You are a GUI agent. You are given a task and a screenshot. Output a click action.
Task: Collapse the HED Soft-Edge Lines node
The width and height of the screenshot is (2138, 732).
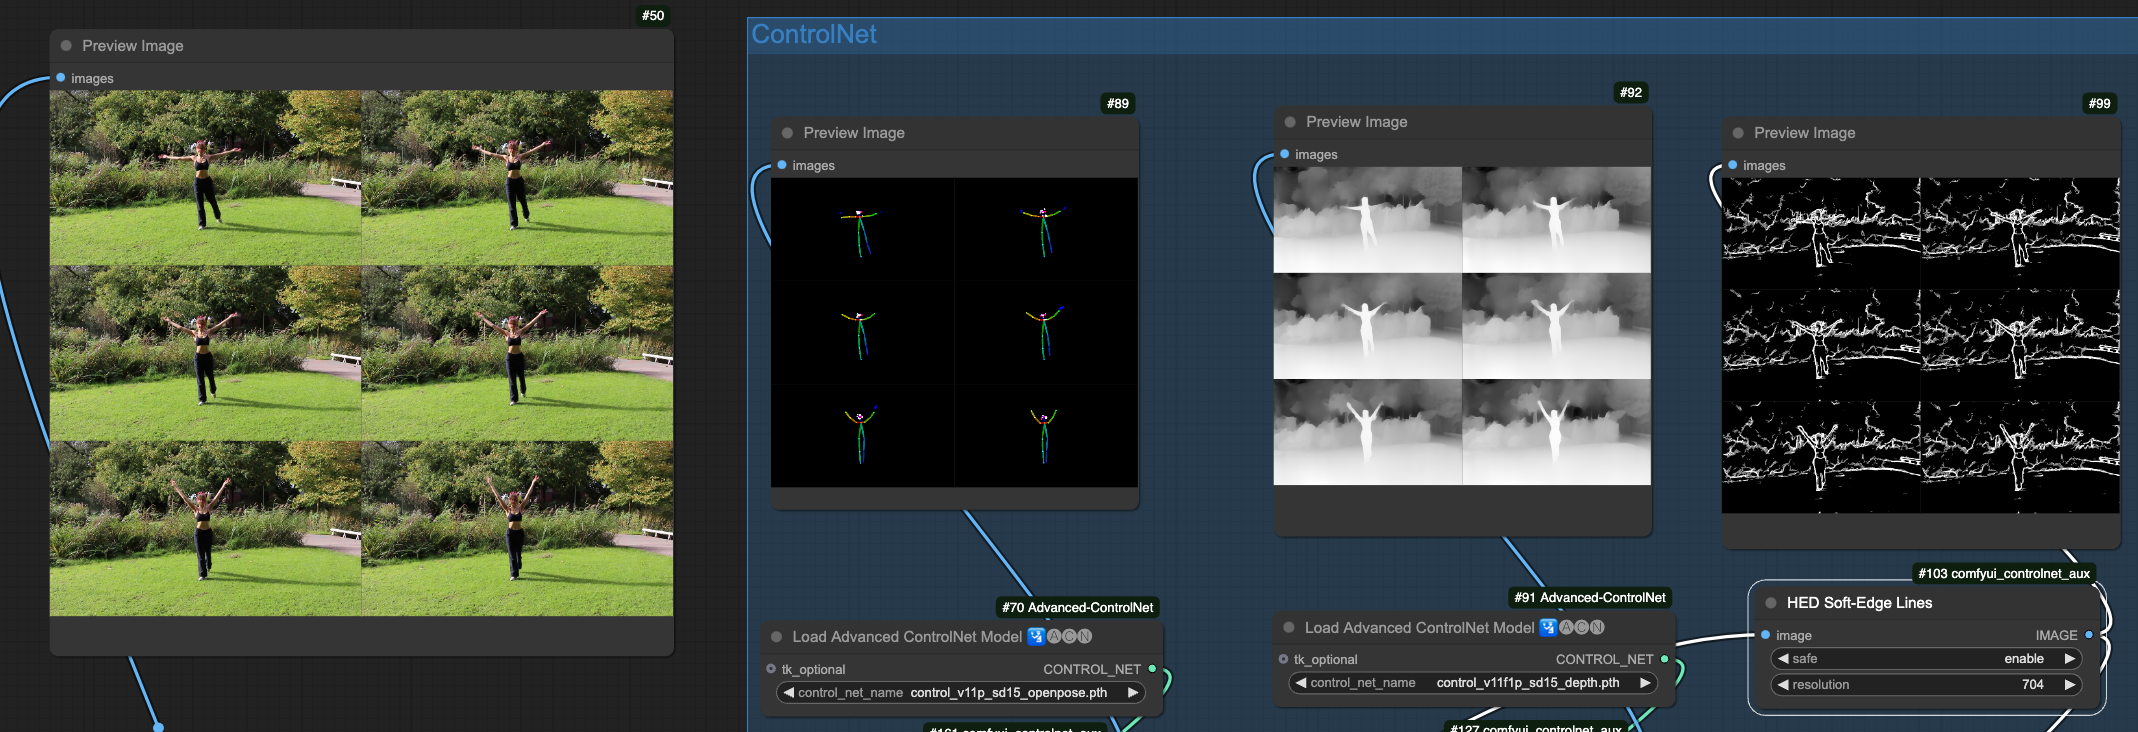tap(1771, 603)
